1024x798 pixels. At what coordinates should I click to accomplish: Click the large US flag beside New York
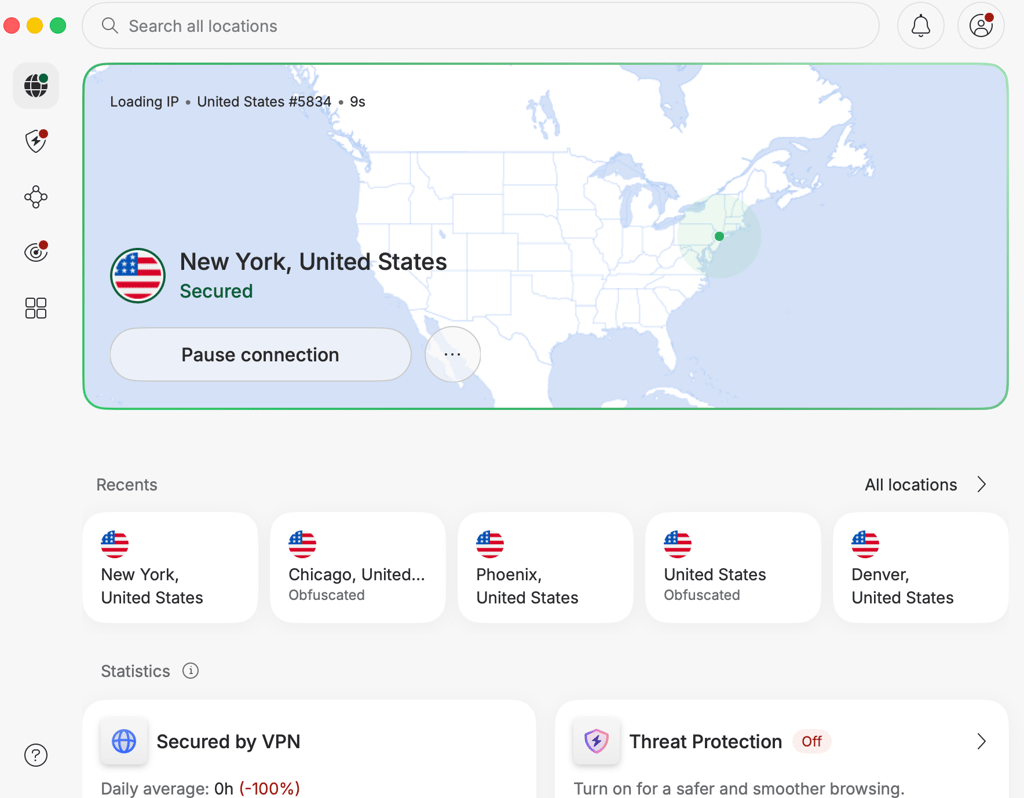138,276
